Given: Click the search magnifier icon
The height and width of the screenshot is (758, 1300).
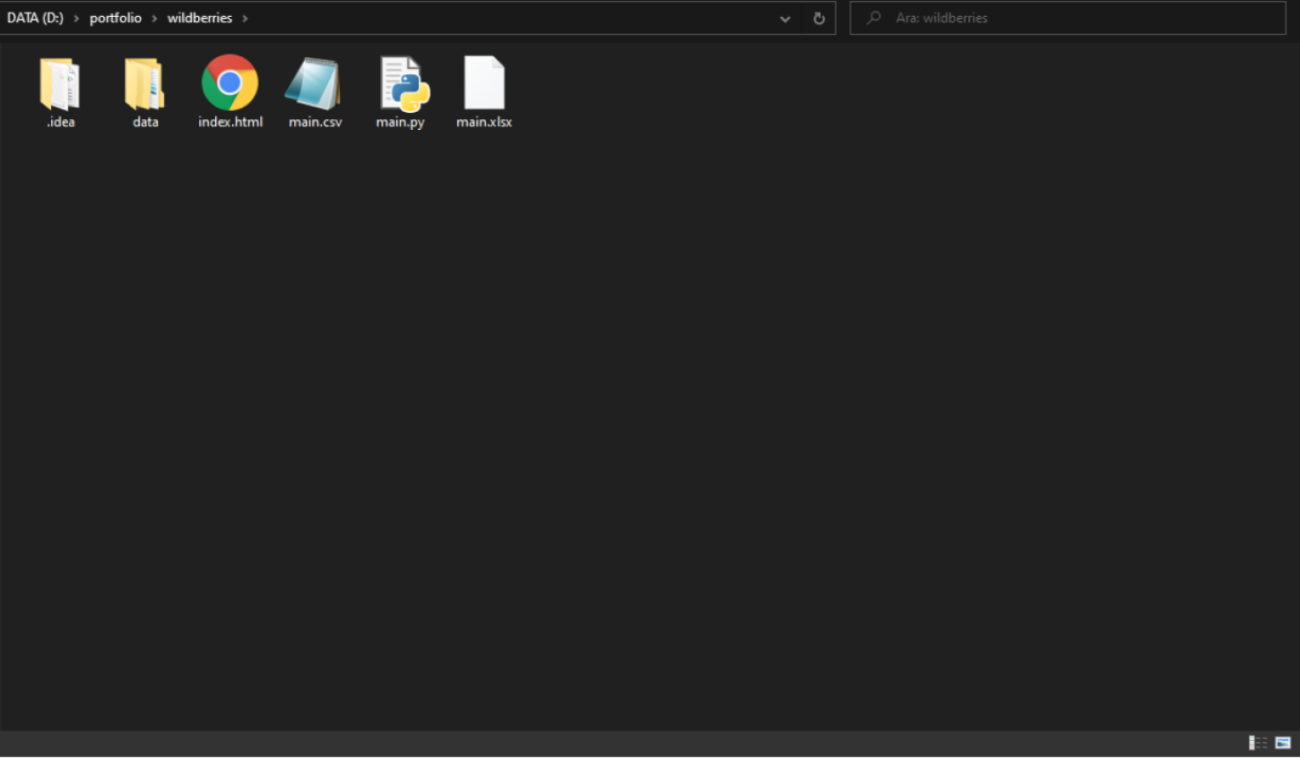Looking at the screenshot, I should tap(874, 18).
